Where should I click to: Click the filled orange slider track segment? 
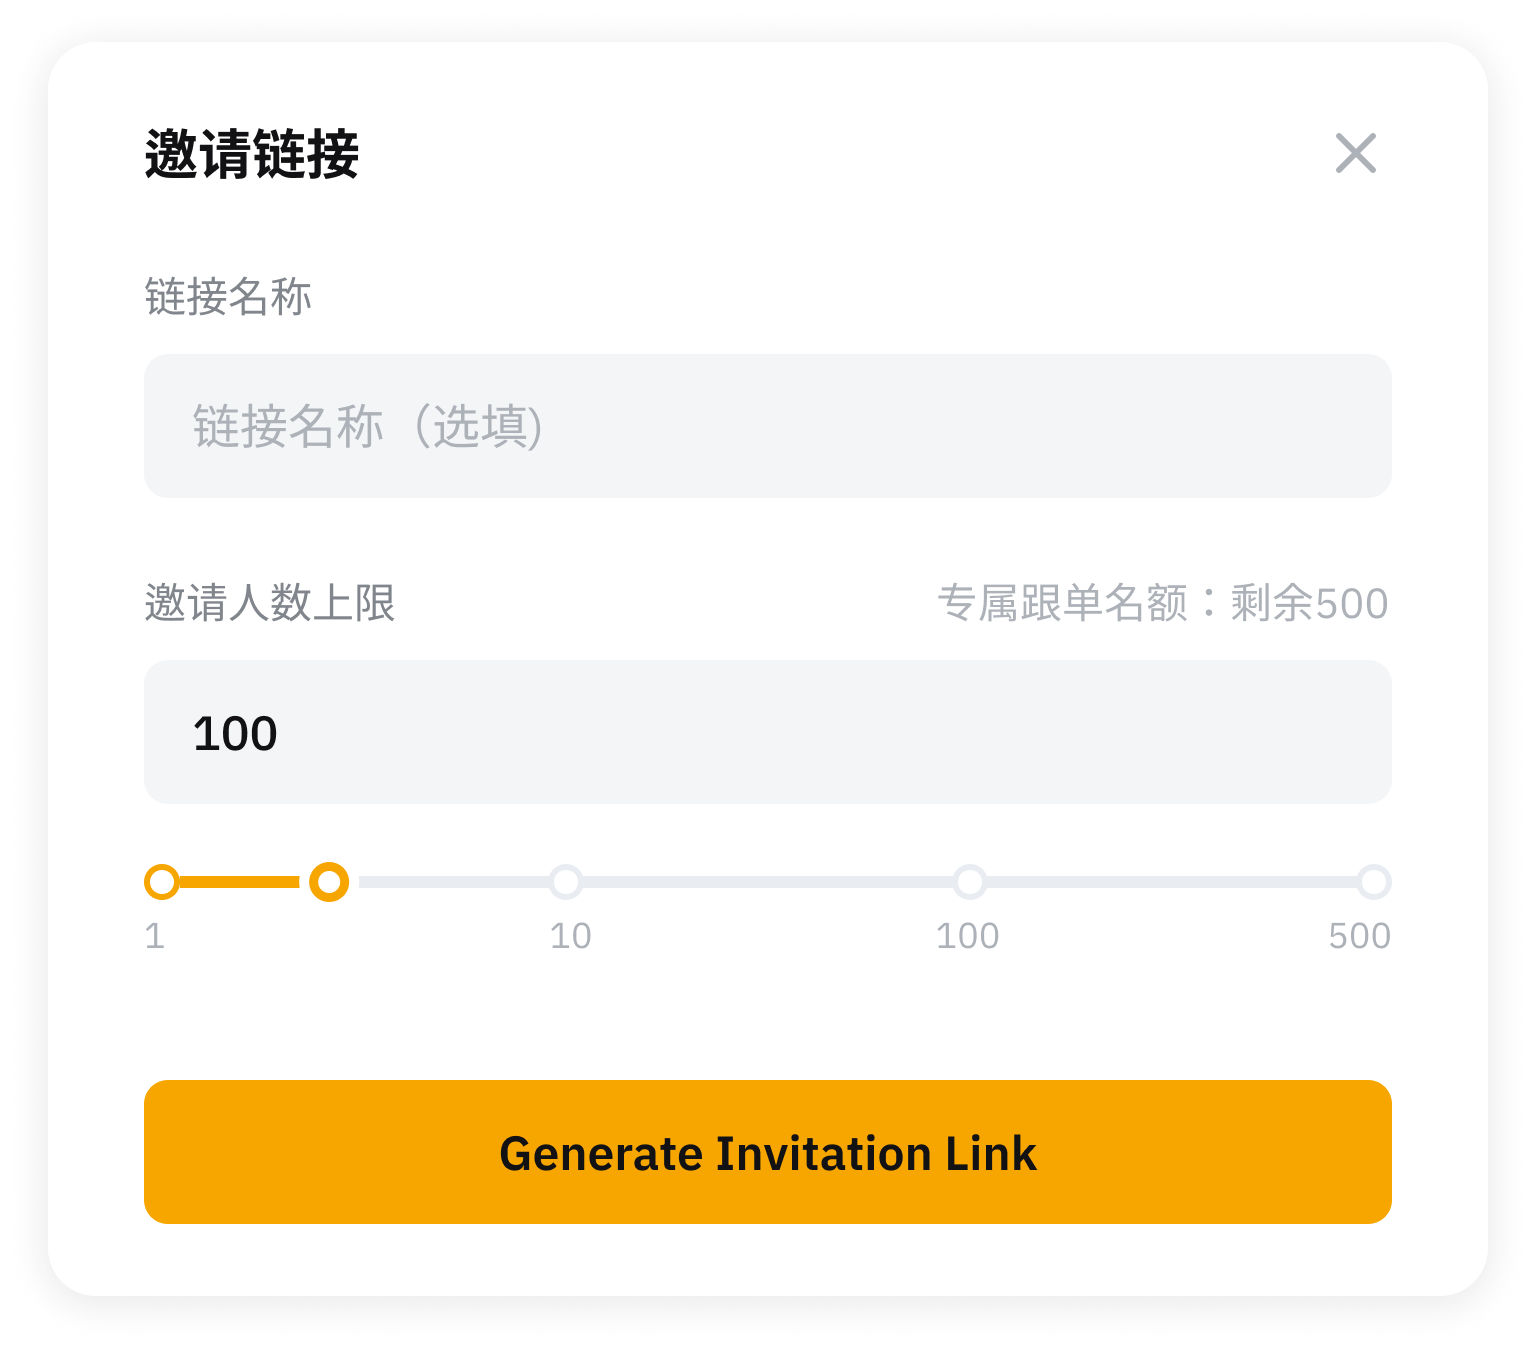(x=240, y=882)
